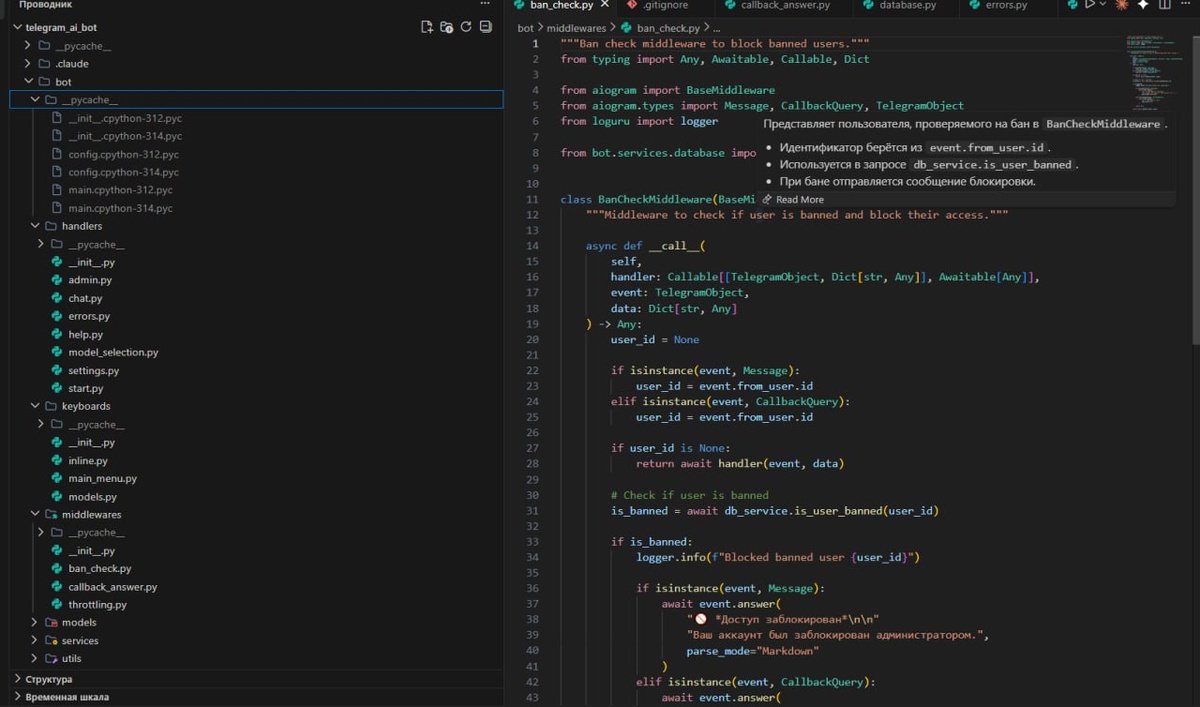1200x707 pixels.
Task: Click the editor vertical scrollbar
Action: click(x=1194, y=190)
